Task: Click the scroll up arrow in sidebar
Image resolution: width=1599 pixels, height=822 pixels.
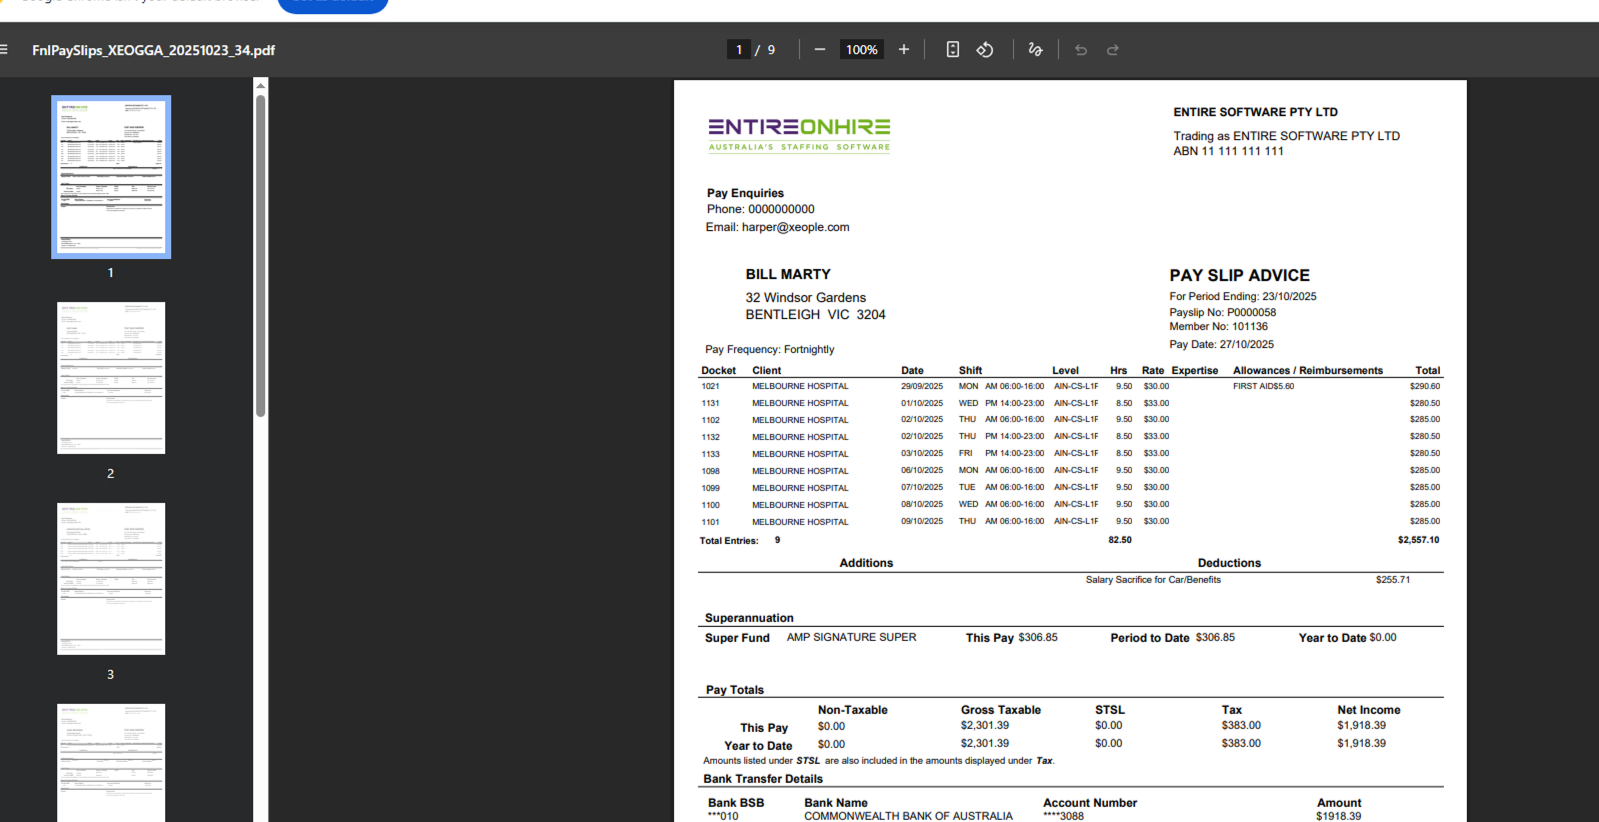Action: [x=260, y=86]
